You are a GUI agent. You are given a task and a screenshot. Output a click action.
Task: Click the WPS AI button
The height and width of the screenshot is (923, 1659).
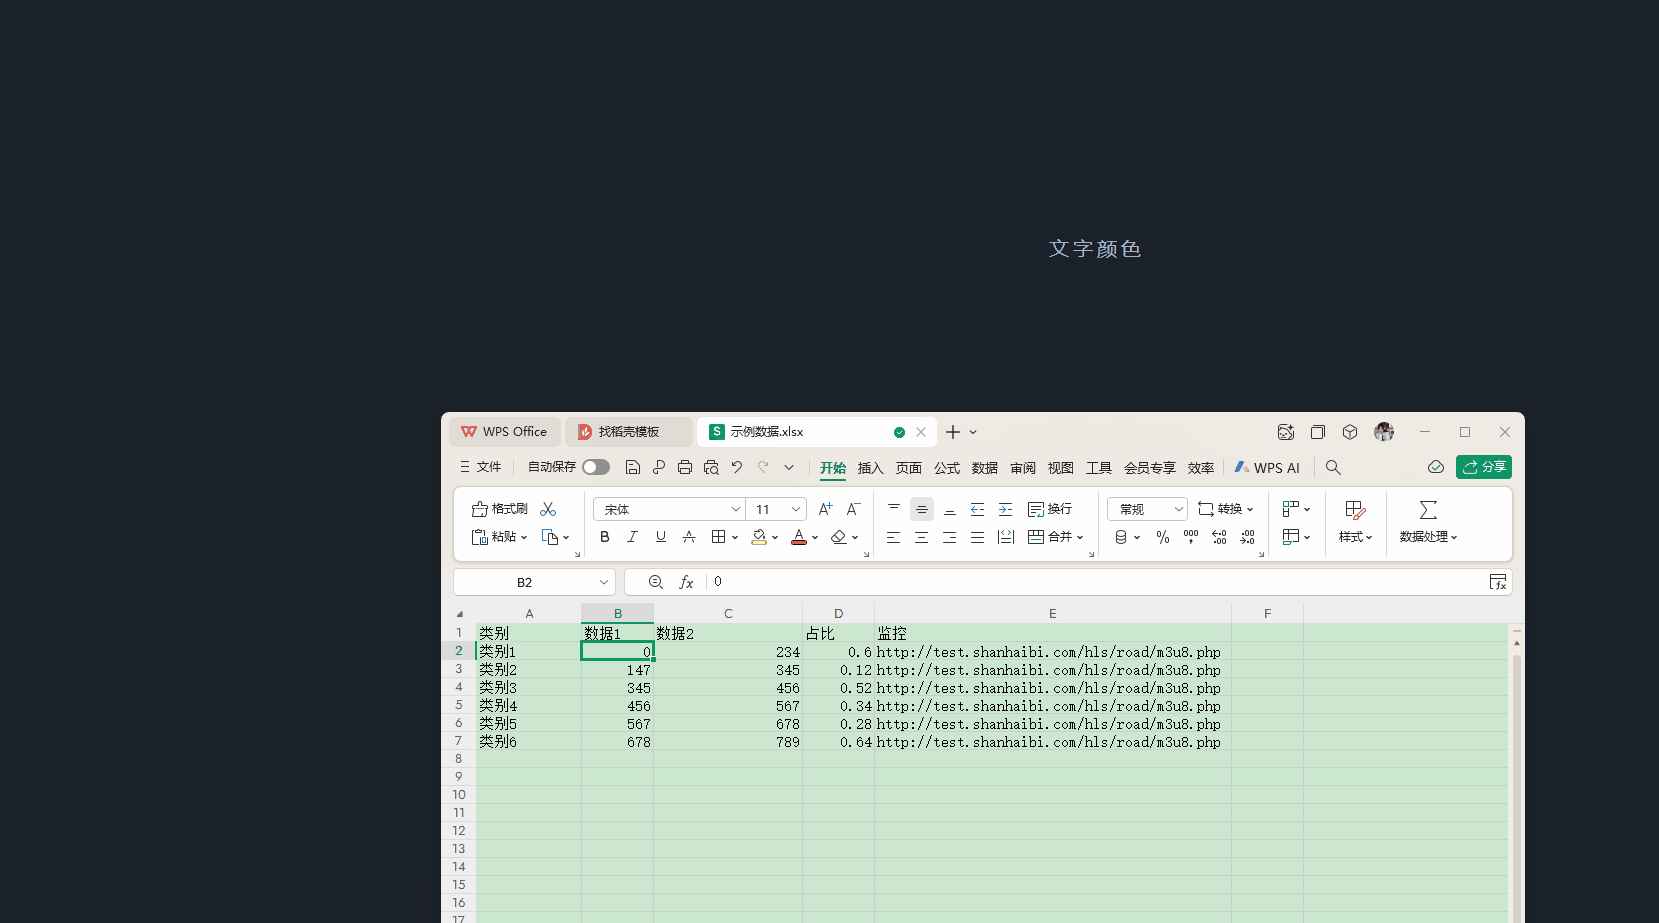(1267, 467)
